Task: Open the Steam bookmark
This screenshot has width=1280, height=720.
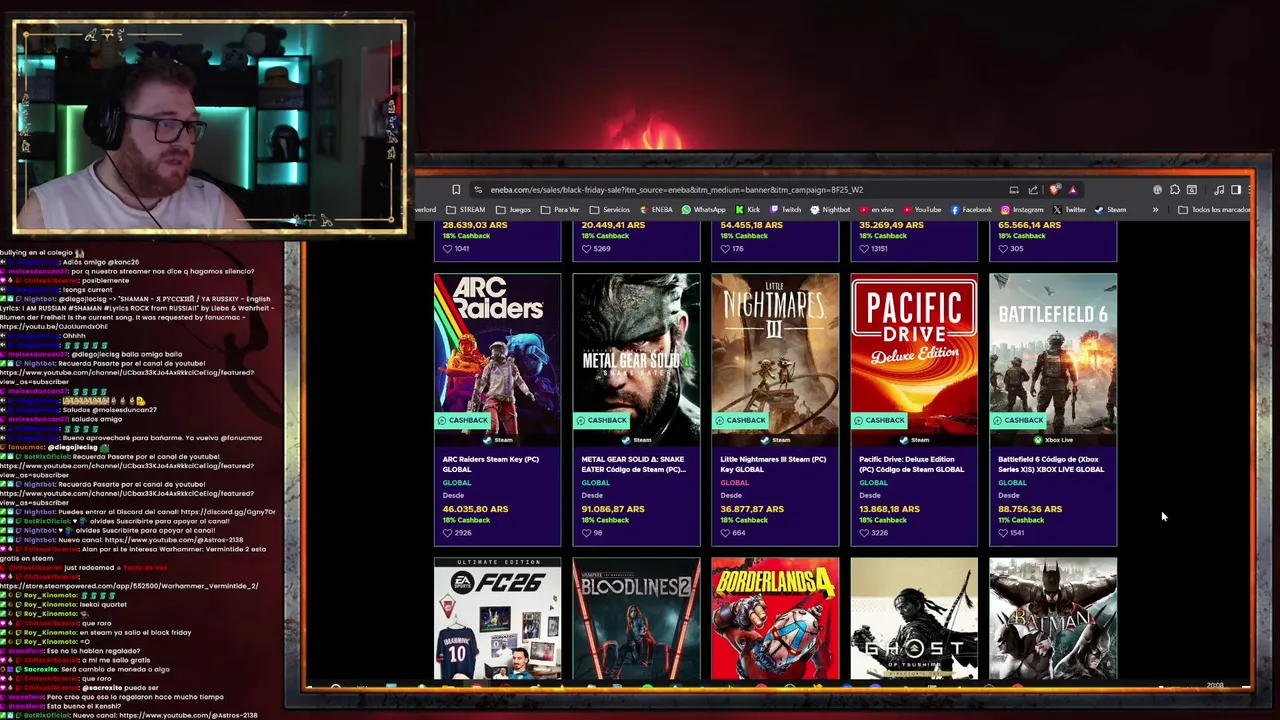Action: [x=1110, y=210]
